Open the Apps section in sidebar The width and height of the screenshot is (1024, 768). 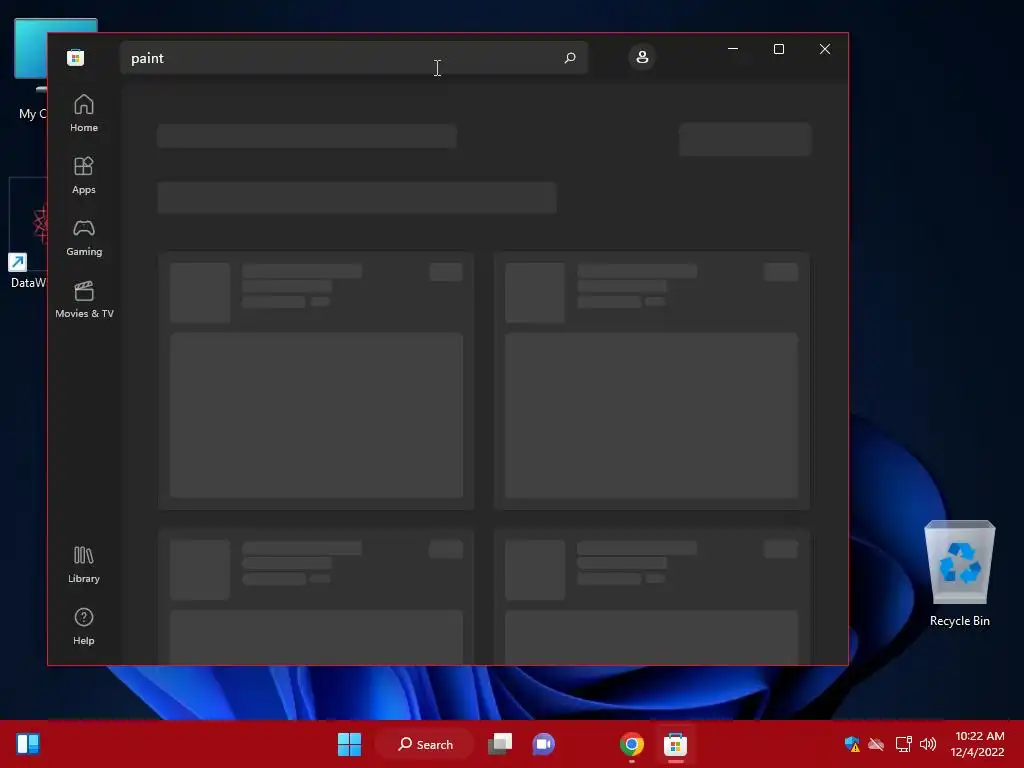[84, 175]
